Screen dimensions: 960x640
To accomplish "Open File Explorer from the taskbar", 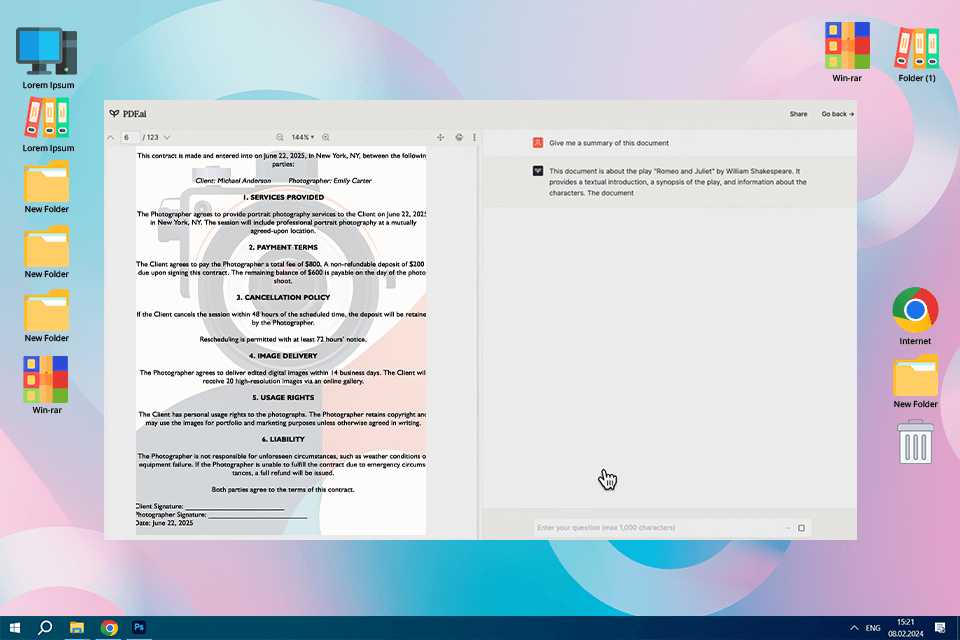I will (x=77, y=627).
